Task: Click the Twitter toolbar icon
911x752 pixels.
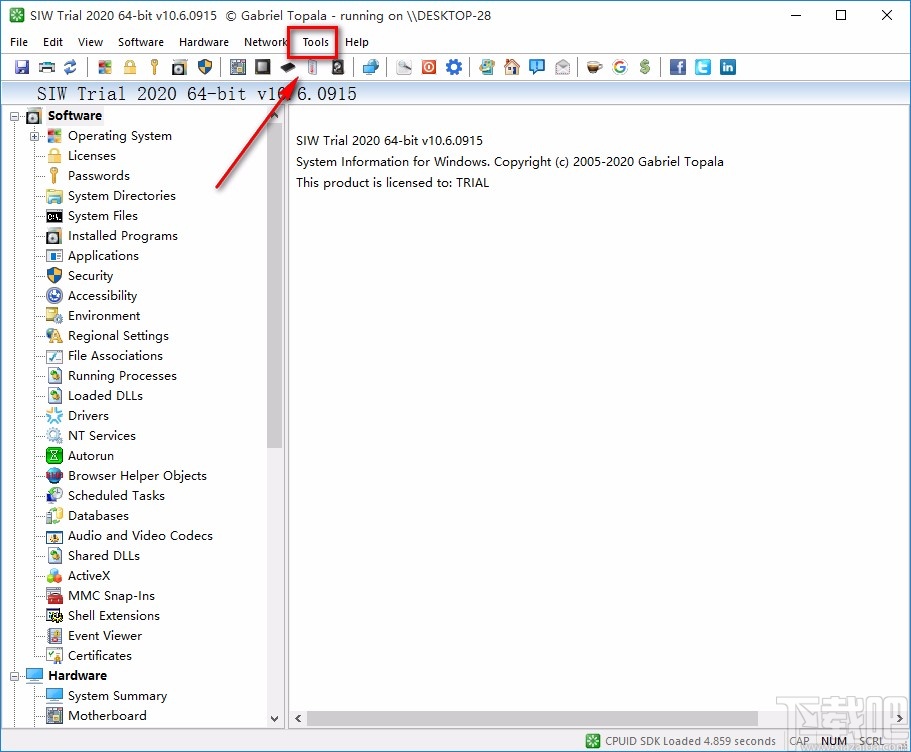Action: pyautogui.click(x=702, y=67)
